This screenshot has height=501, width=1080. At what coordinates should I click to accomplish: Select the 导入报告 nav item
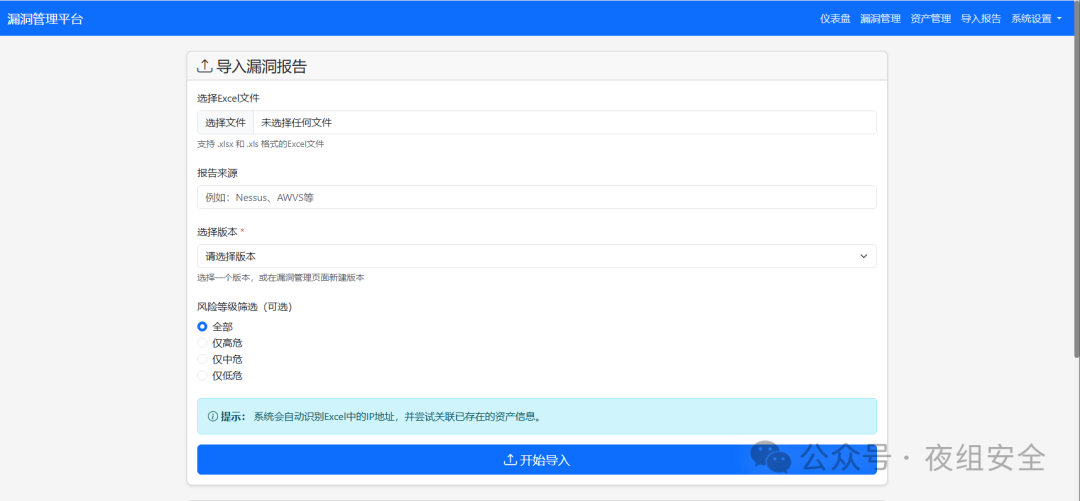point(981,19)
